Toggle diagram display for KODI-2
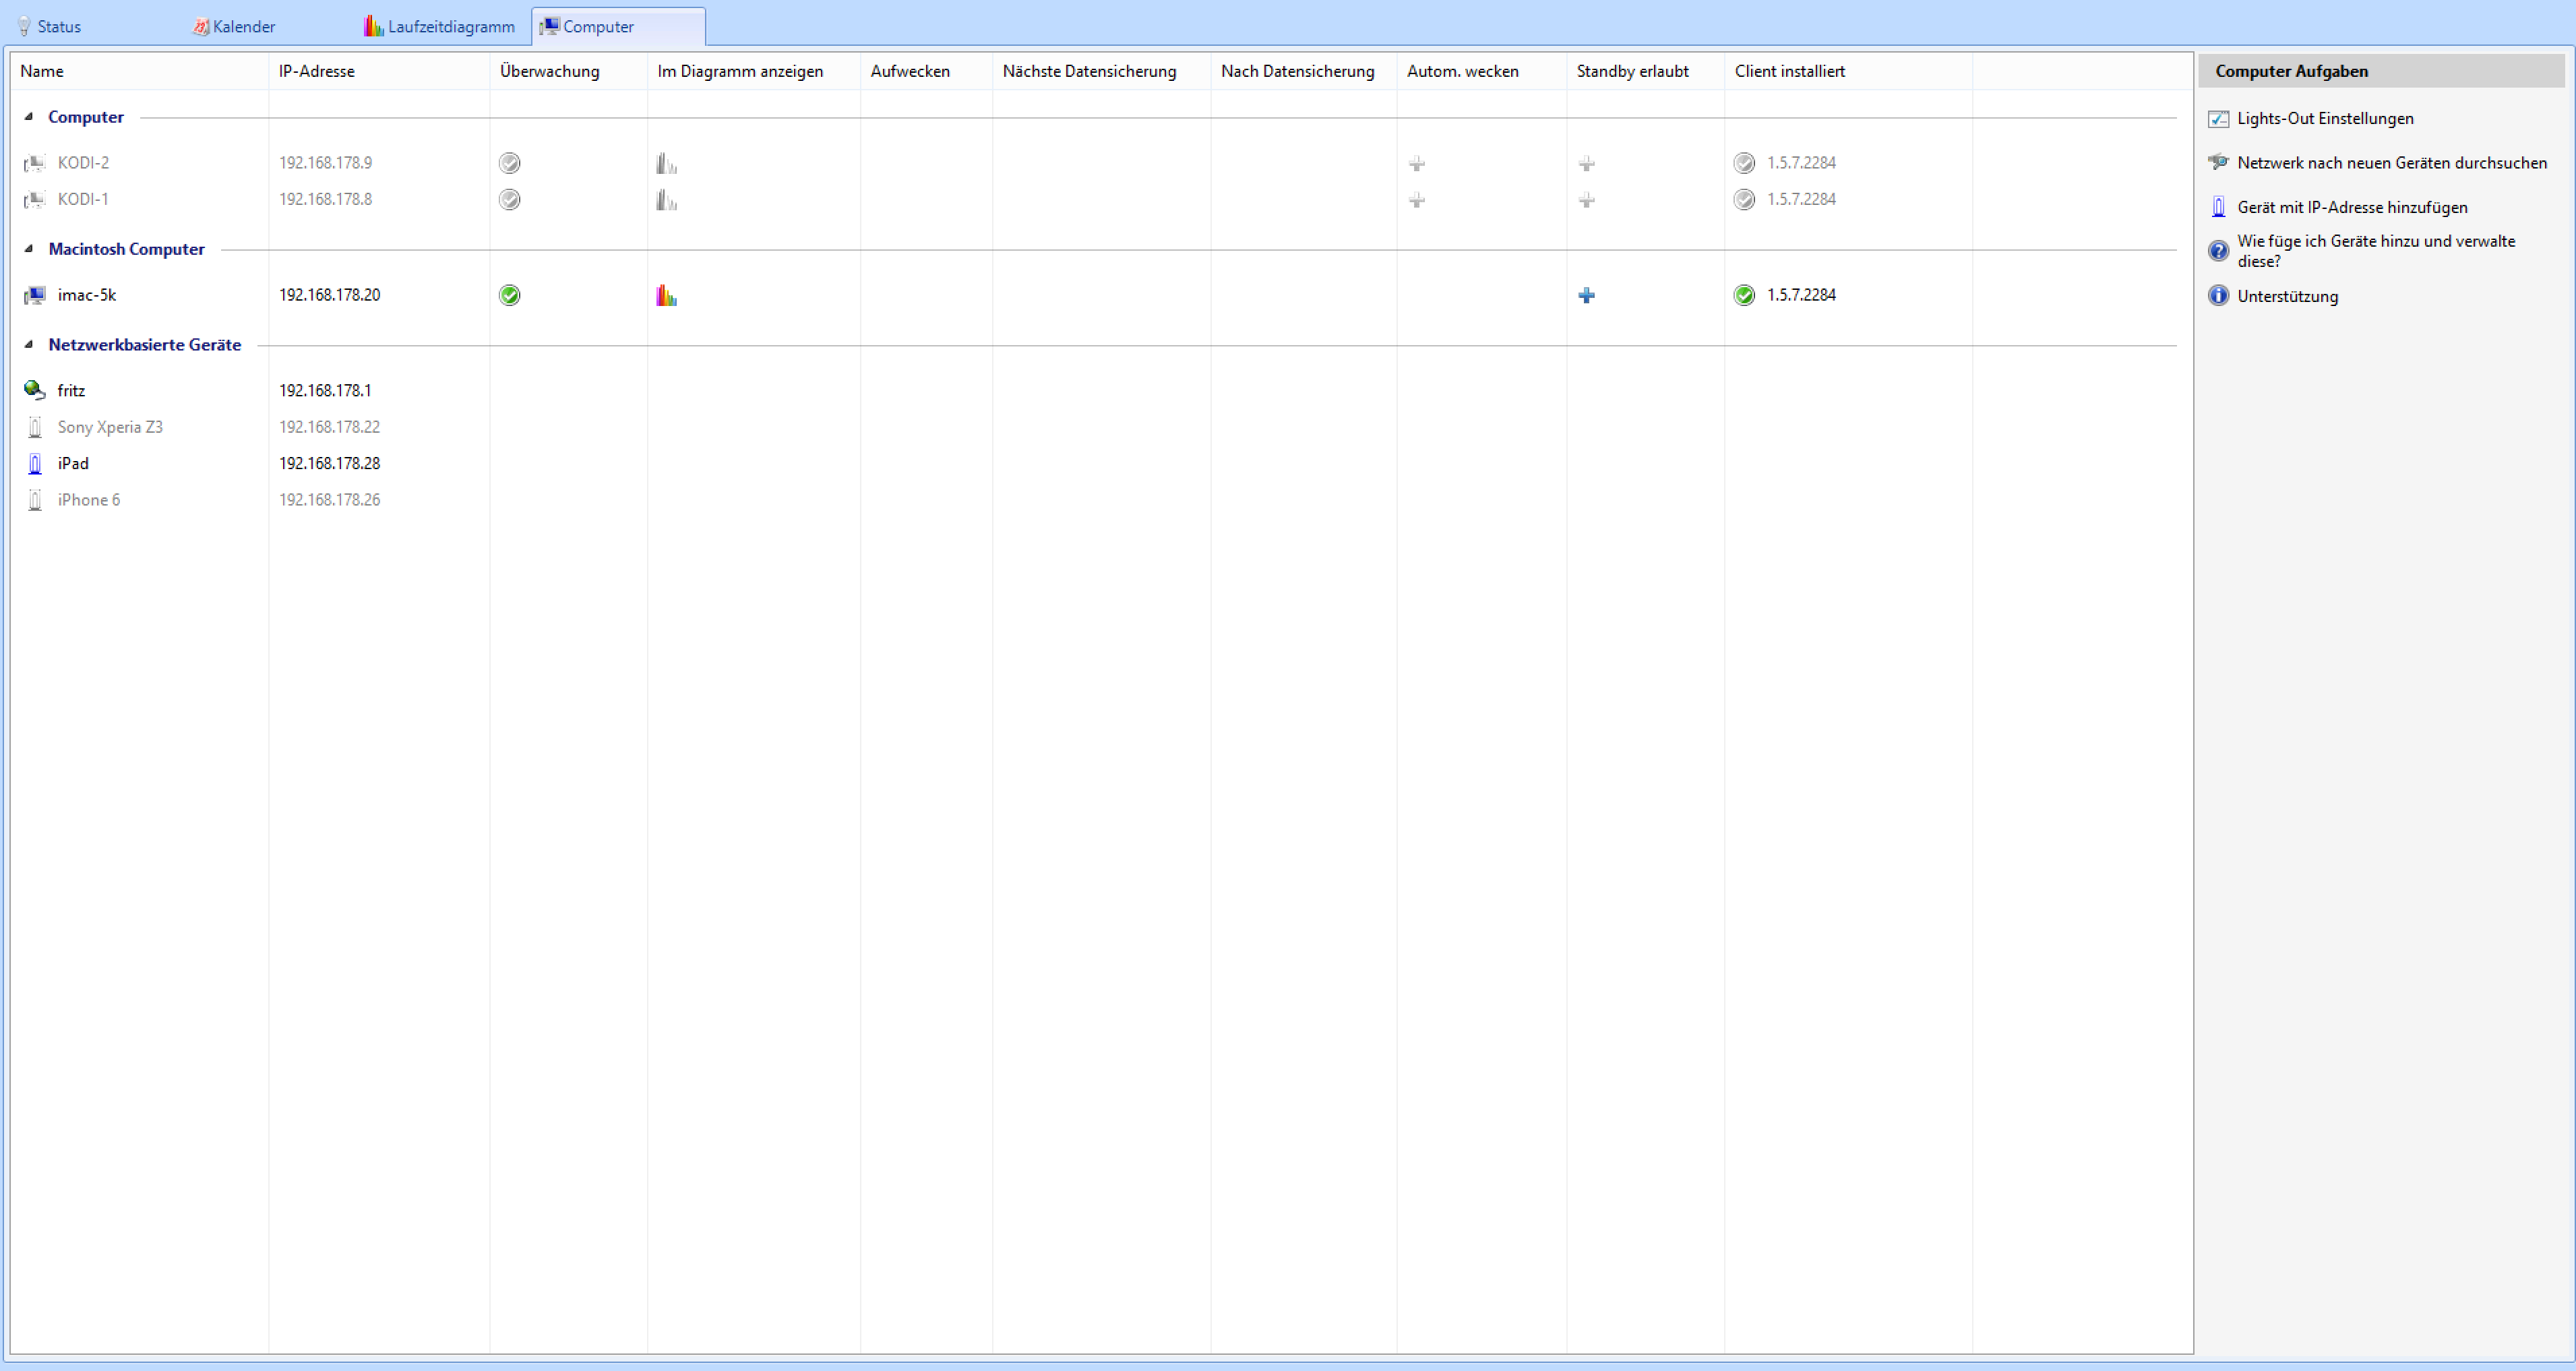The height and width of the screenshot is (1371, 2576). (666, 163)
